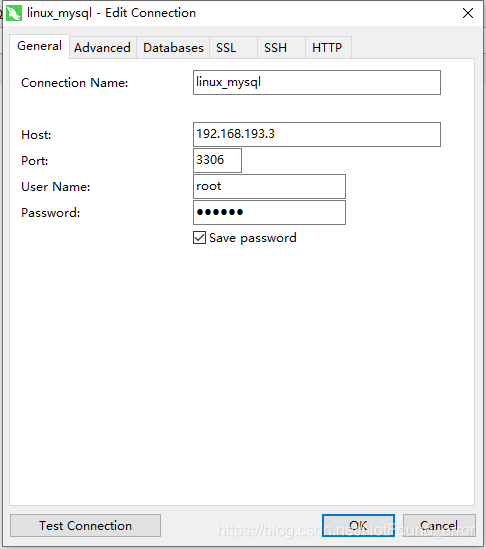The image size is (486, 549).
Task: Switch to the SSH tab
Action: (x=282, y=48)
